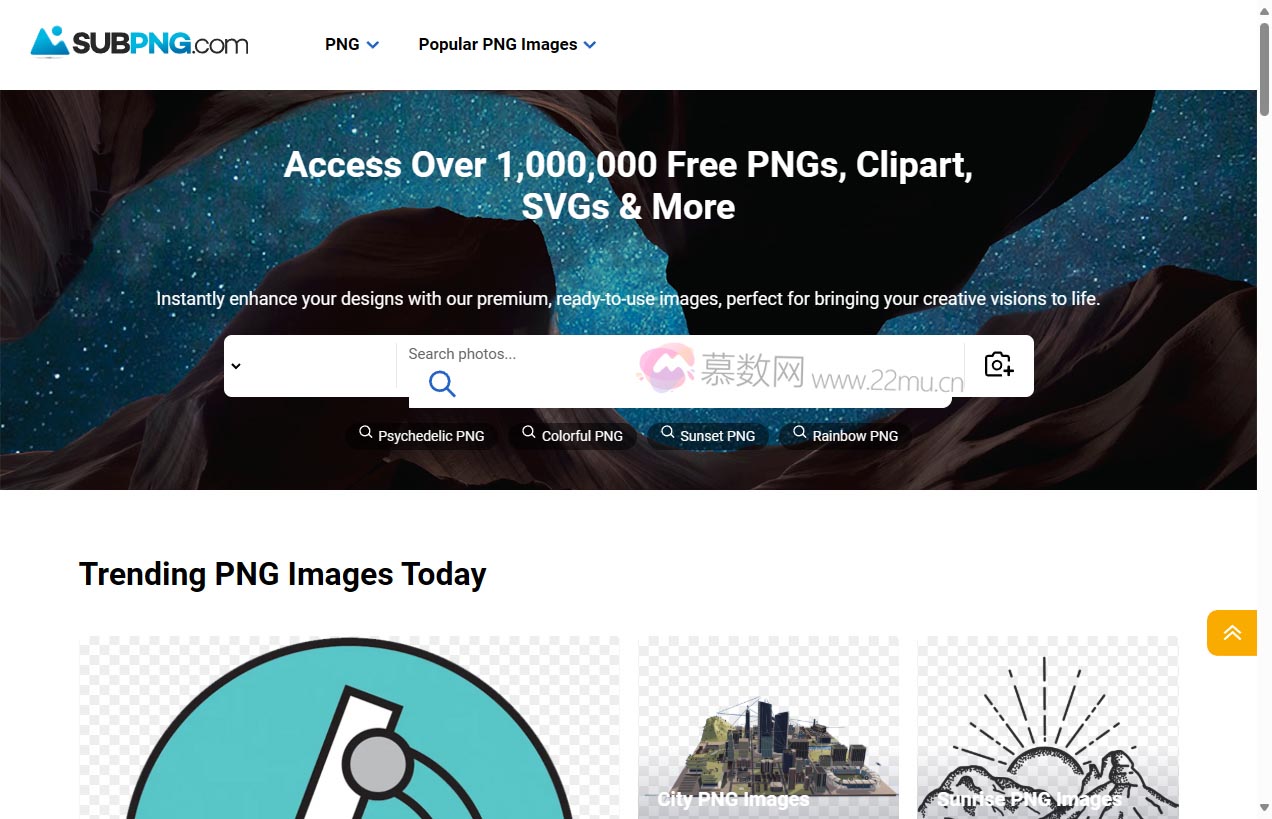Viewport: 1272px width, 819px height.
Task: Open the search category dropdown arrow
Action: [236, 366]
